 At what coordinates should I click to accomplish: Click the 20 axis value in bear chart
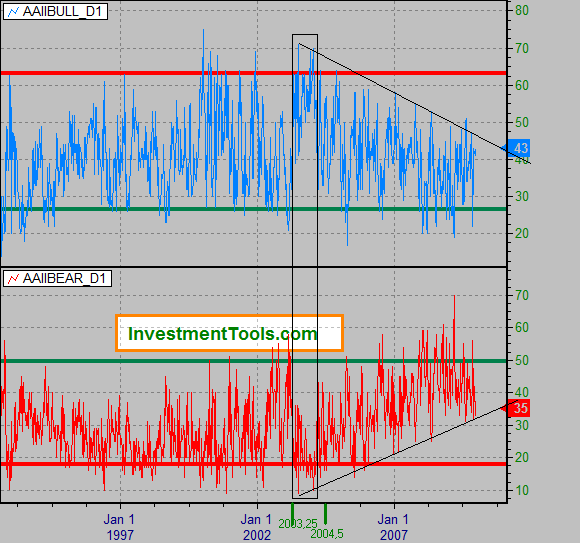tap(522, 458)
